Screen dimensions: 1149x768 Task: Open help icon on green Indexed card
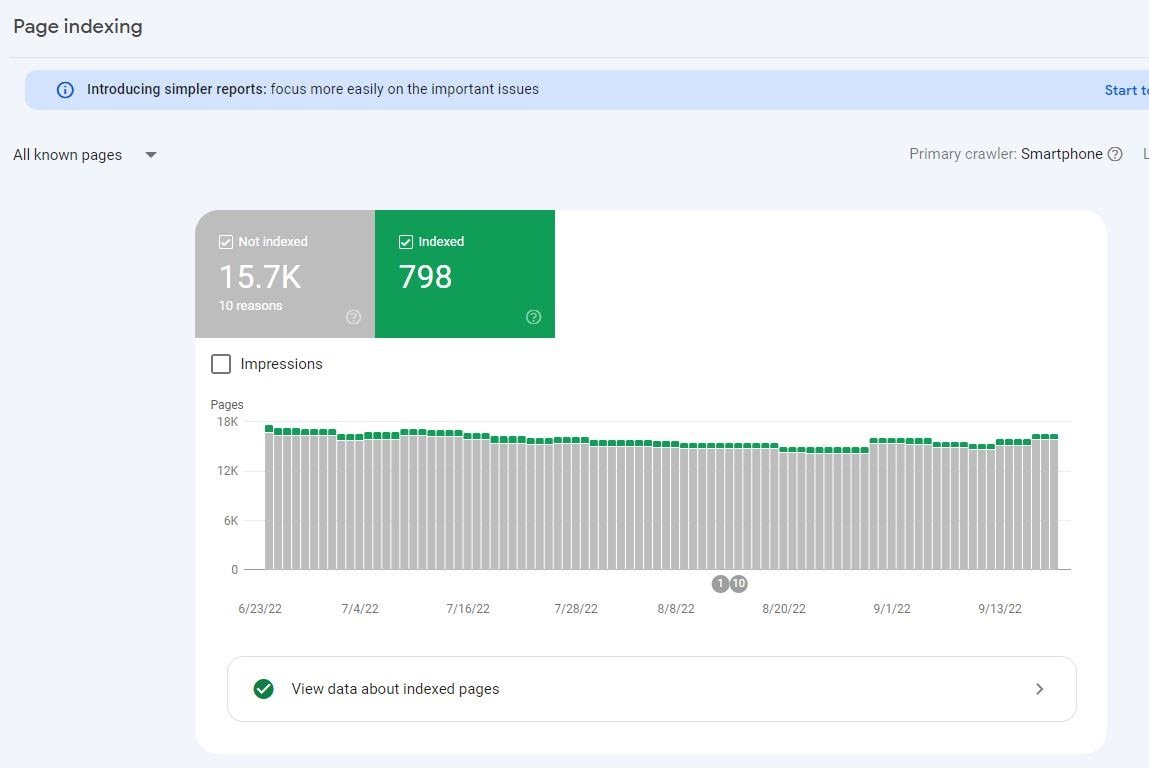click(x=533, y=317)
